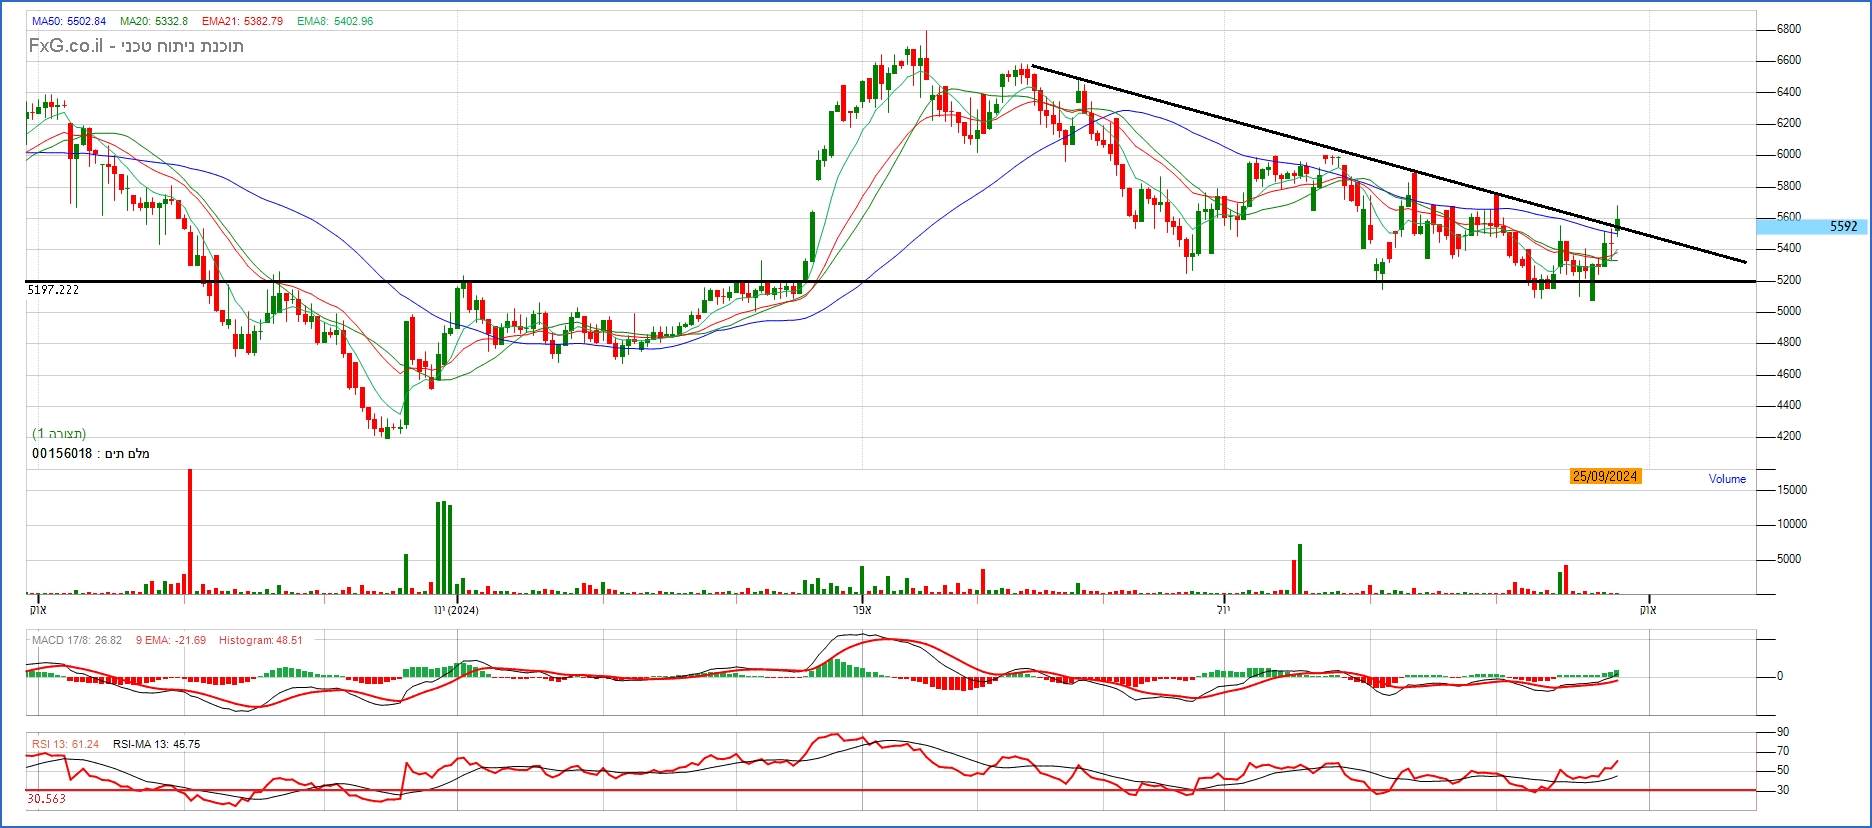Click the 15000 volume axis label
1872x828 pixels.
(1791, 490)
